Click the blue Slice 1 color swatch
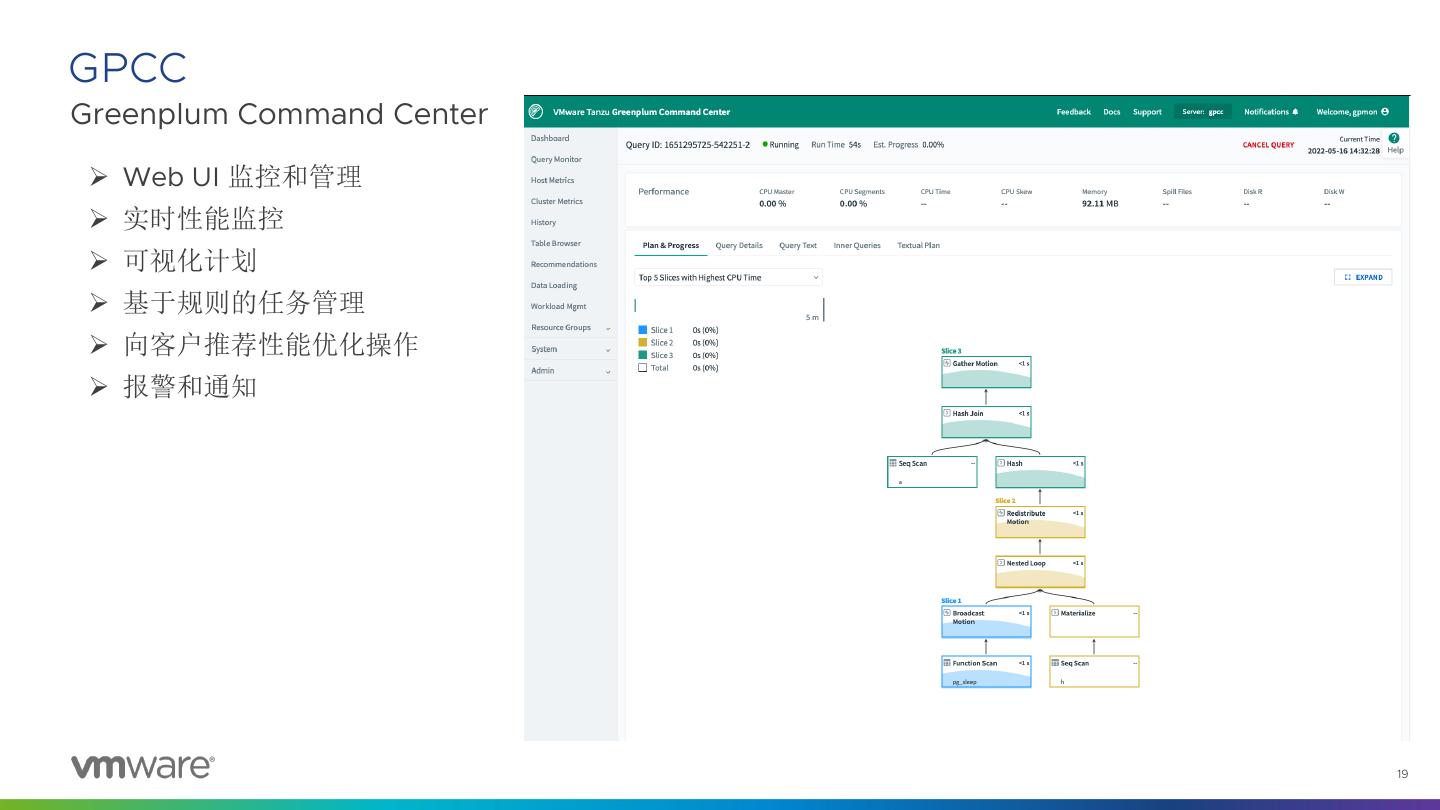 pyautogui.click(x=643, y=330)
